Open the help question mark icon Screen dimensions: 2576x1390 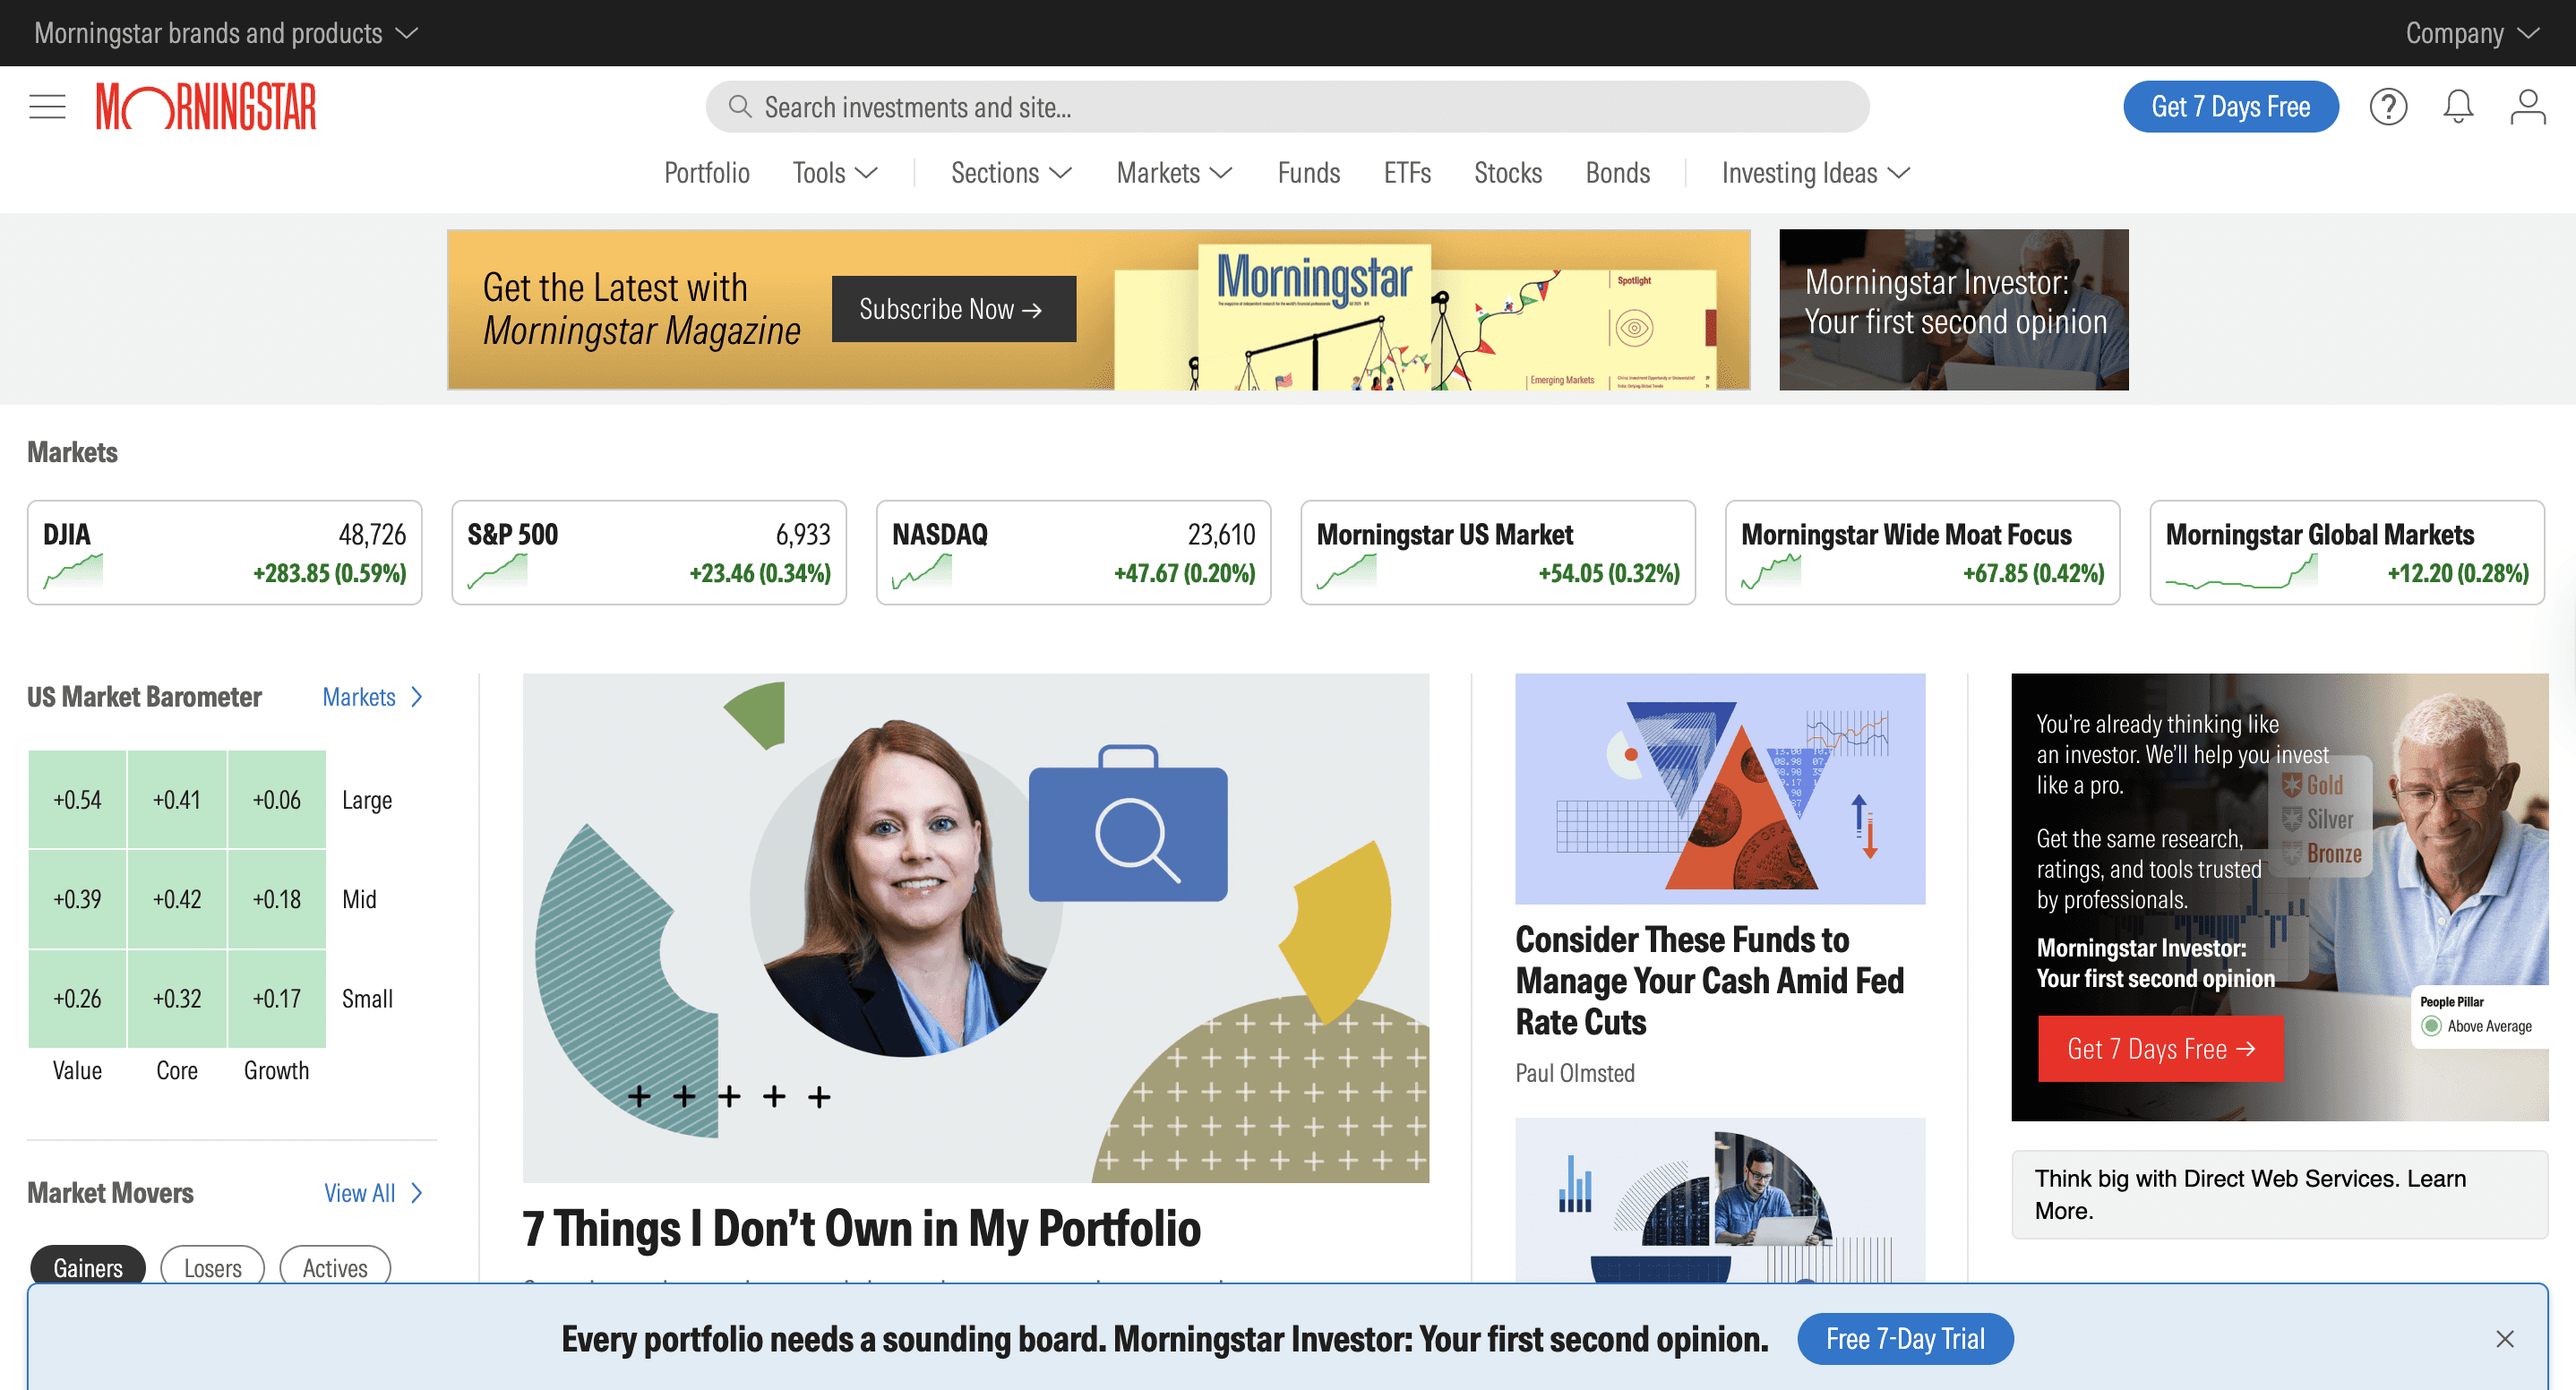pos(2388,107)
